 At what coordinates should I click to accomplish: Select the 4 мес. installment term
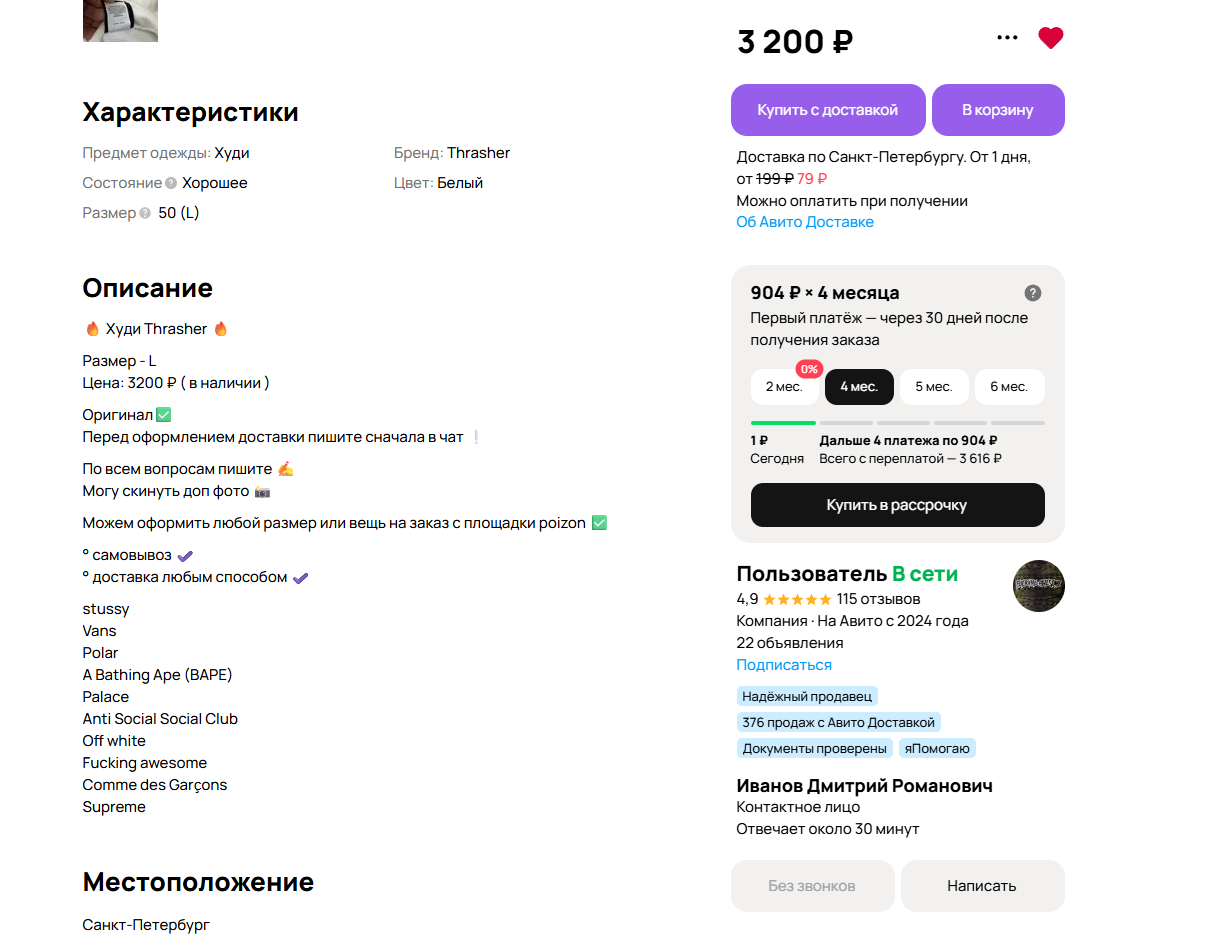click(x=859, y=387)
